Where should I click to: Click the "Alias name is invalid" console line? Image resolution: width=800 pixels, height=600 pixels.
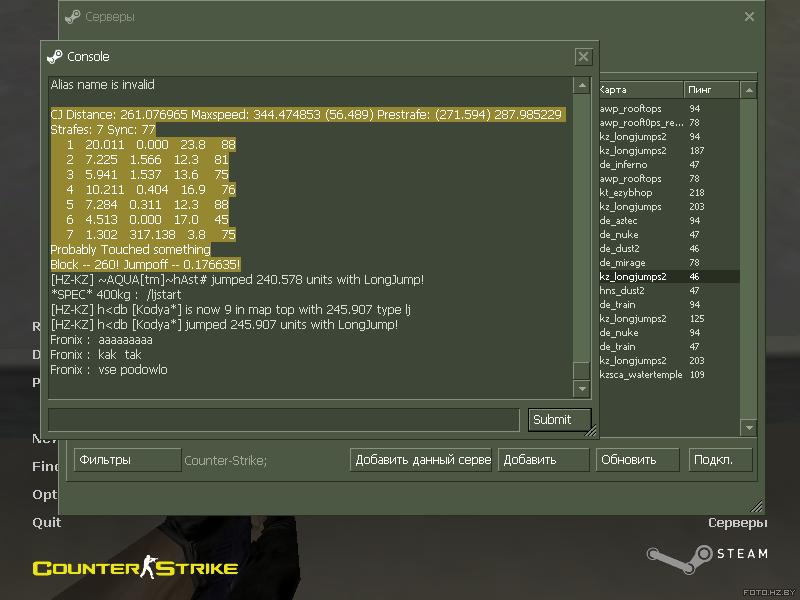103,85
